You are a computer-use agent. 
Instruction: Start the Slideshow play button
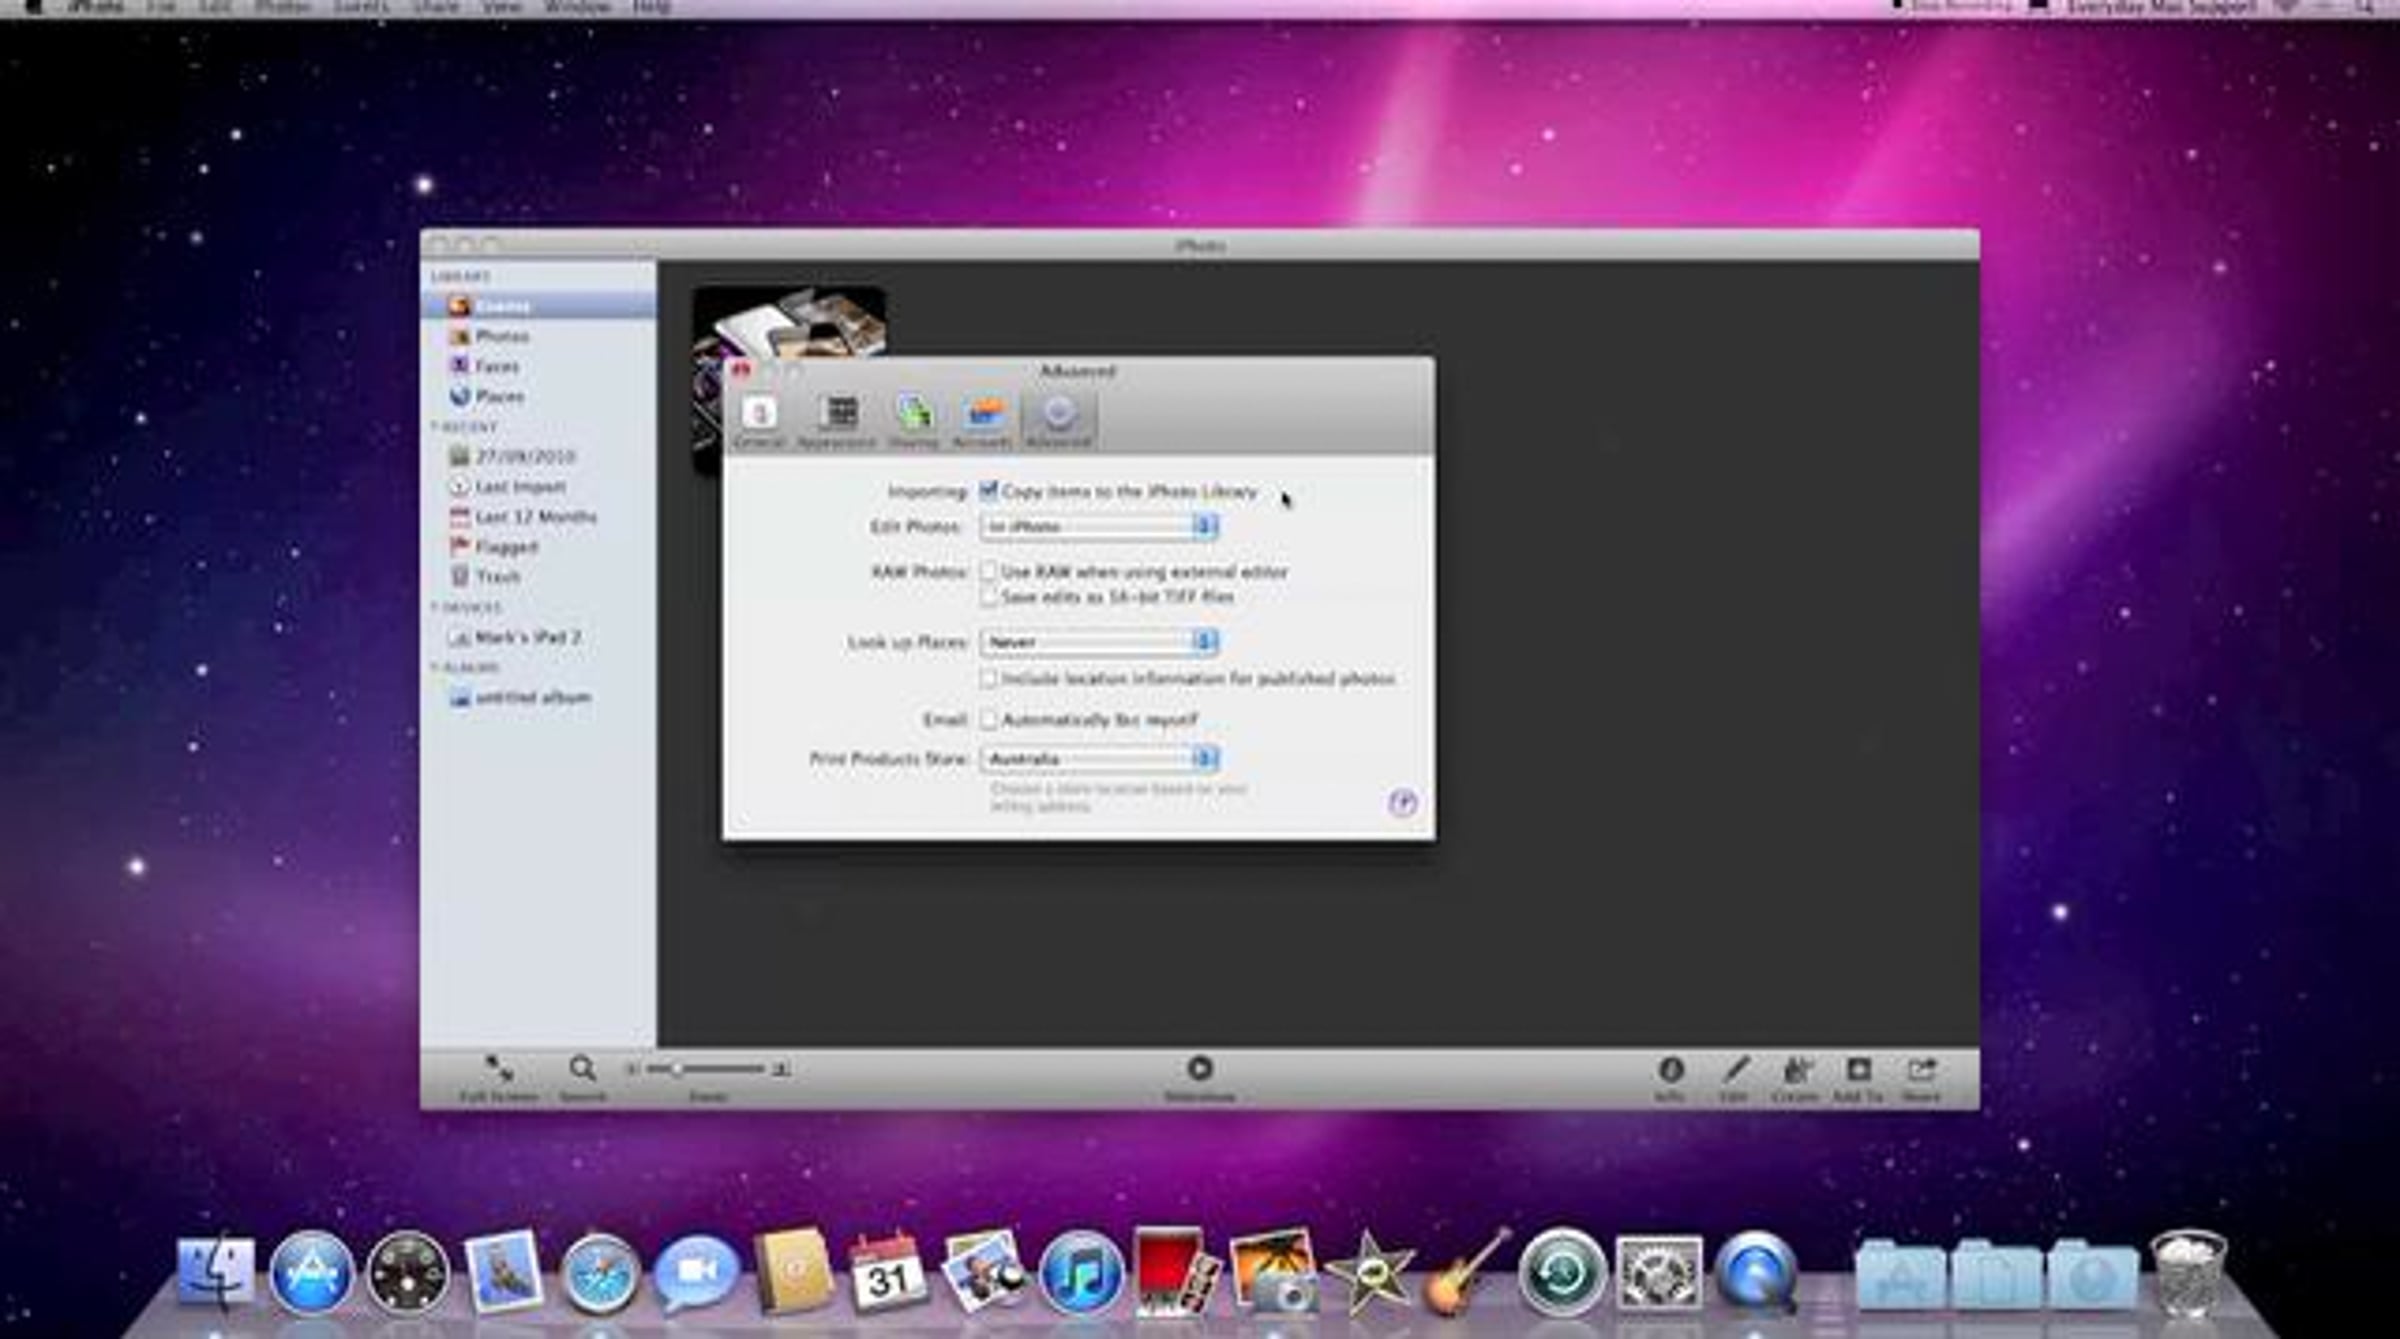pos(1199,1069)
